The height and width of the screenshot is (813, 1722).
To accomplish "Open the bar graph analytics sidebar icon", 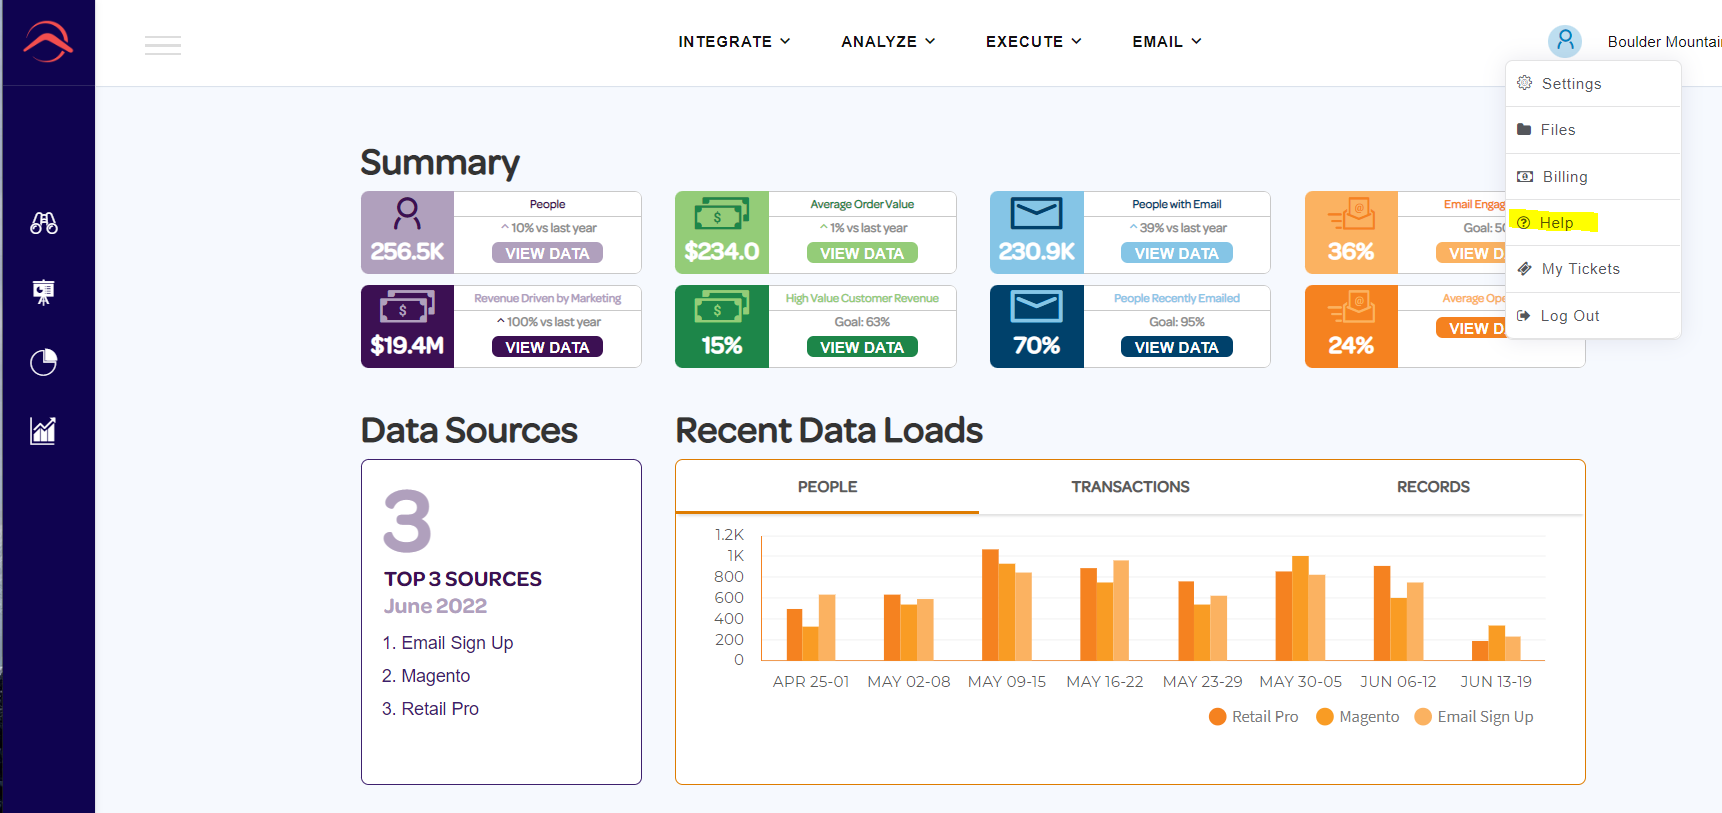I will [43, 431].
